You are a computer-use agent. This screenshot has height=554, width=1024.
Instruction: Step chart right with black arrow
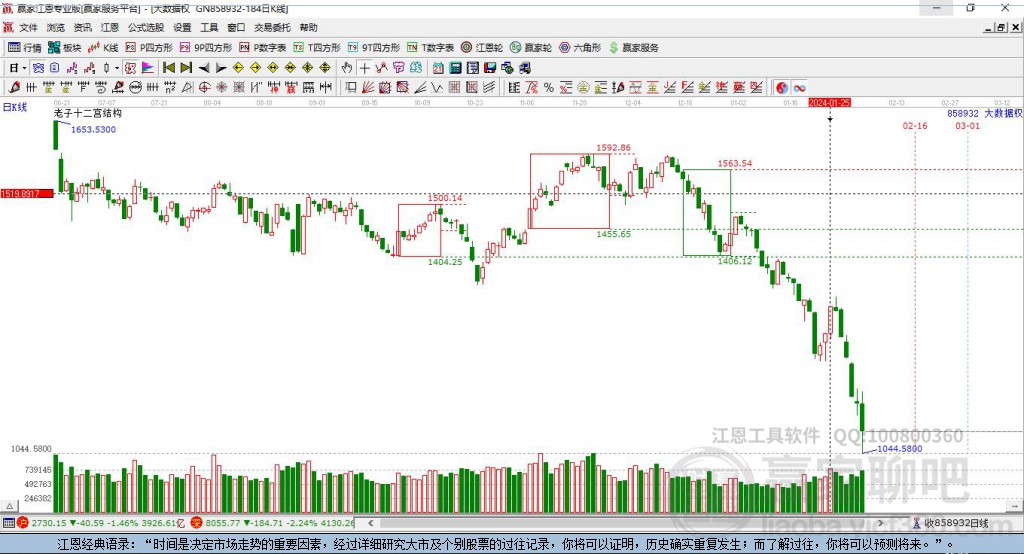coord(221,68)
